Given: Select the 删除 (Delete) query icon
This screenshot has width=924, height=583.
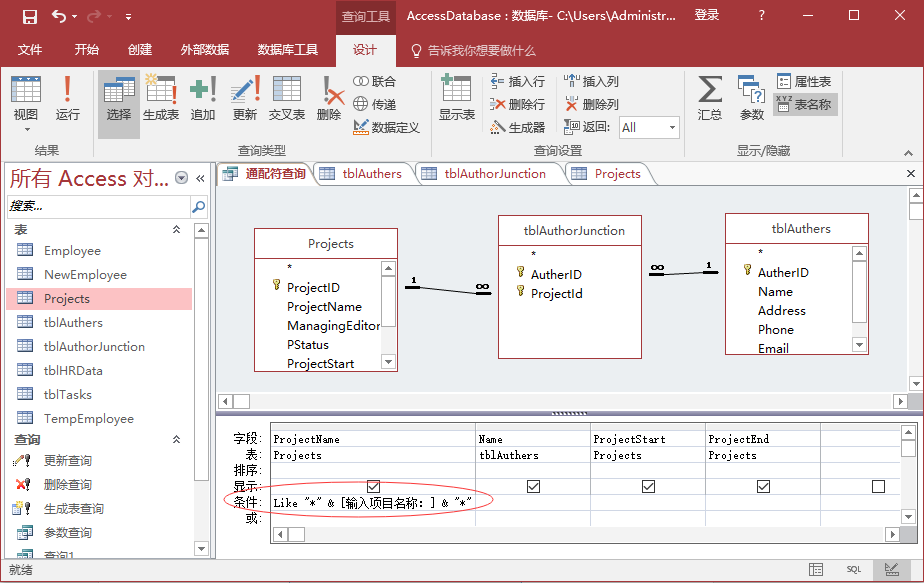Looking at the screenshot, I should pos(329,98).
